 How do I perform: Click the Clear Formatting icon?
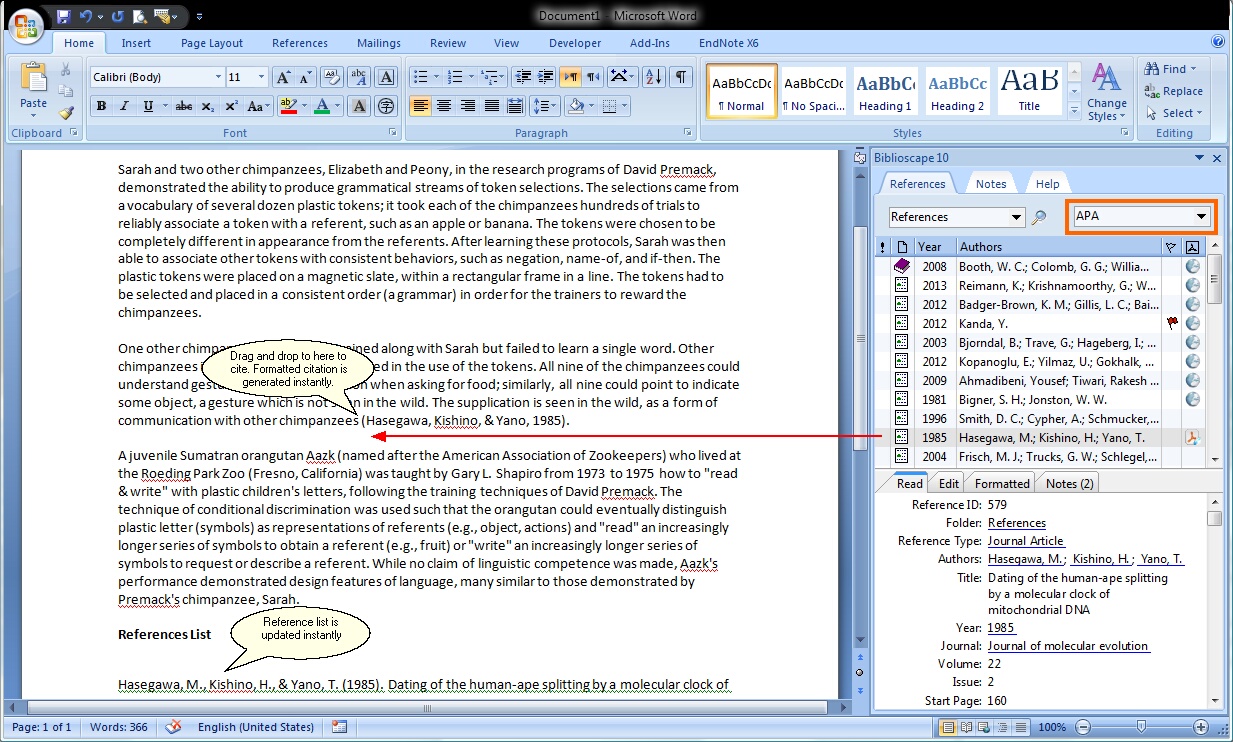pos(332,77)
